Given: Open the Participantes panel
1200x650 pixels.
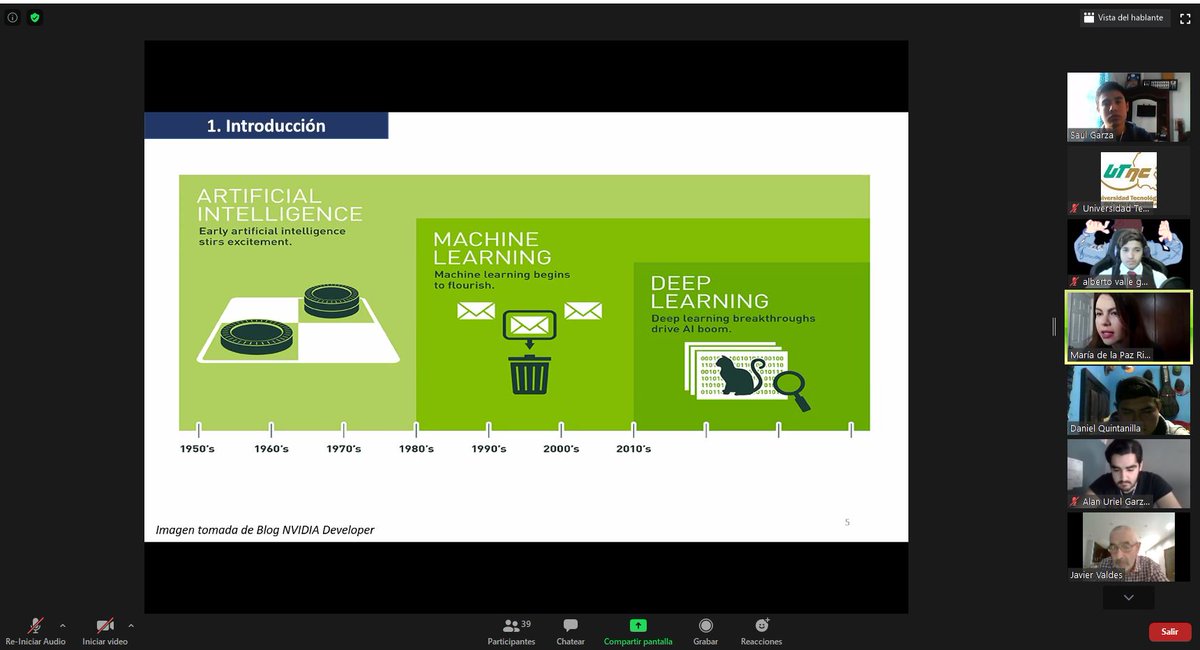Looking at the screenshot, I should [x=512, y=631].
